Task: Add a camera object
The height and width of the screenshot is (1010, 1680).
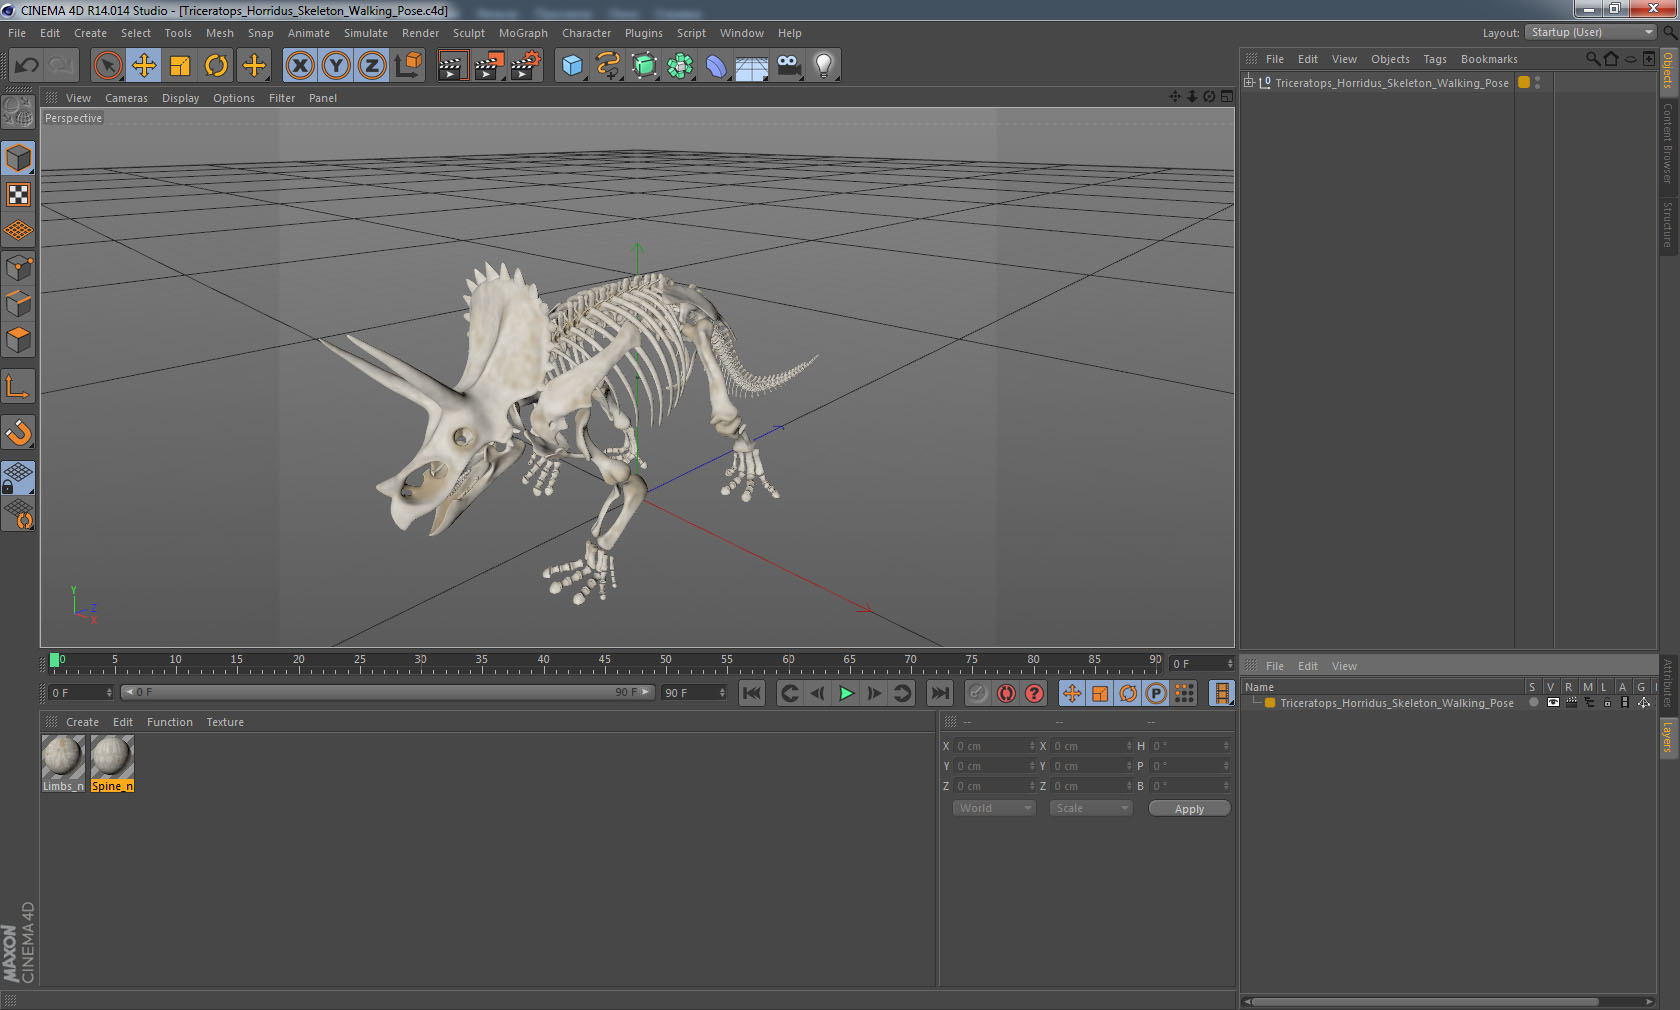Action: click(x=788, y=66)
